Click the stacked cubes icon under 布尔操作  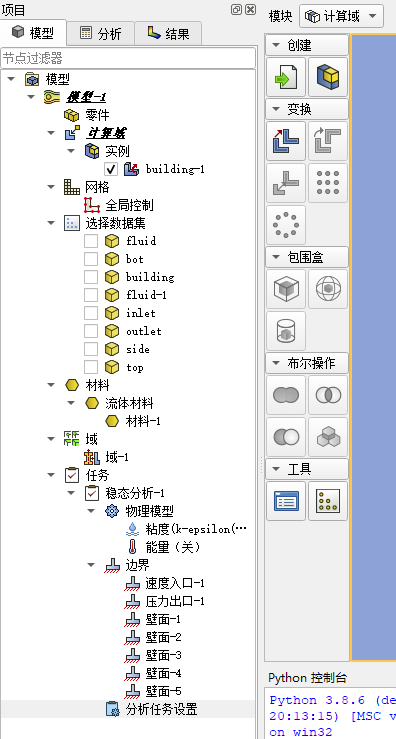[328, 436]
